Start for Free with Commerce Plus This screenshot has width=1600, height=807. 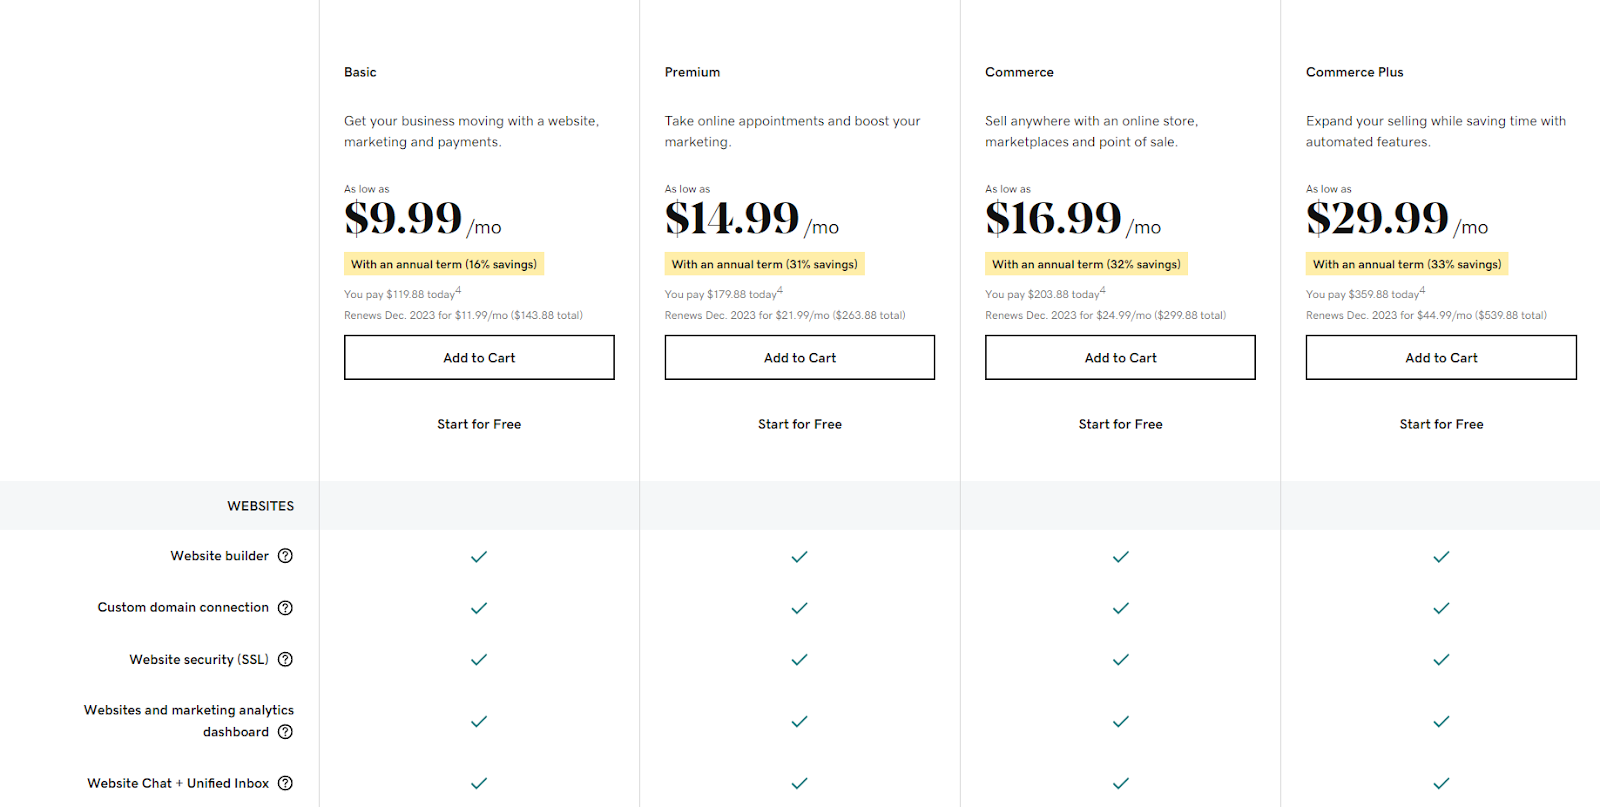(1441, 424)
